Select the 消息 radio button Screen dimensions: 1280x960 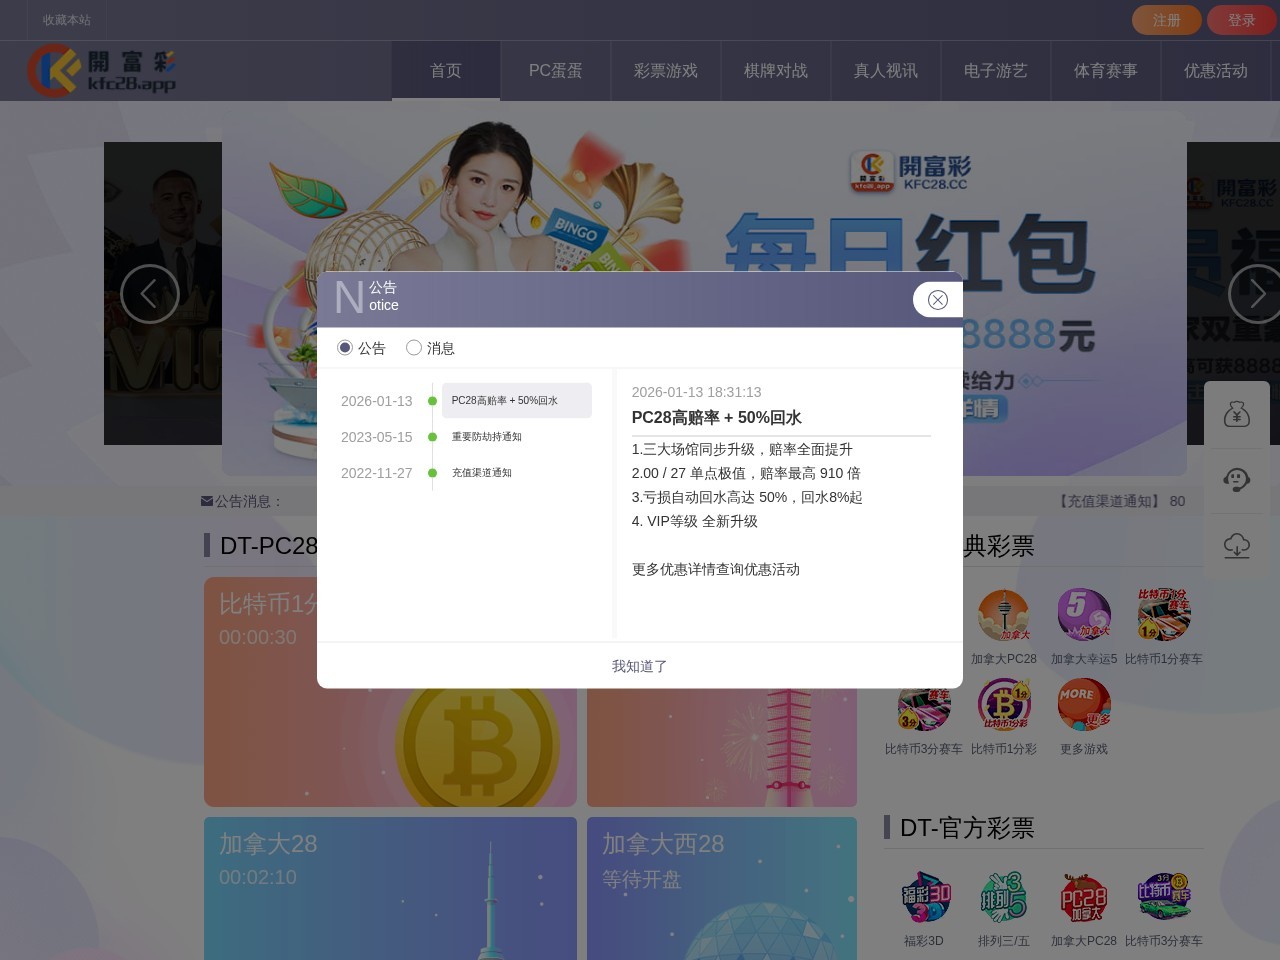(x=414, y=347)
